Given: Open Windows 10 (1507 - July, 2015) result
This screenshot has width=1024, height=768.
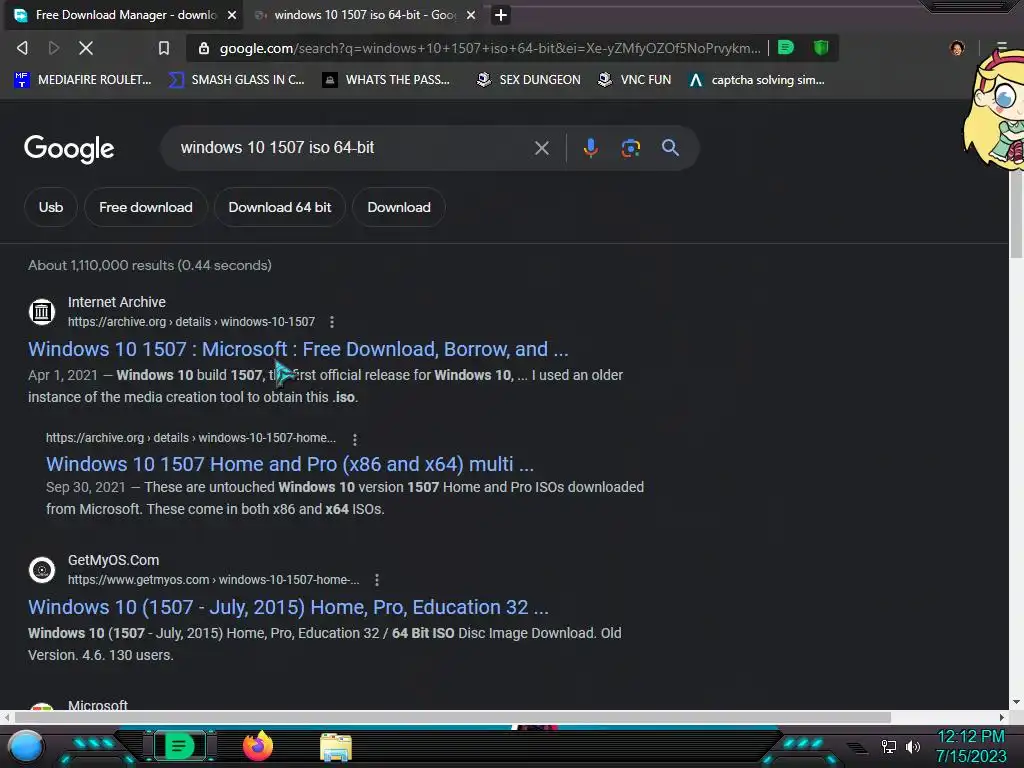Looking at the screenshot, I should tap(288, 607).
